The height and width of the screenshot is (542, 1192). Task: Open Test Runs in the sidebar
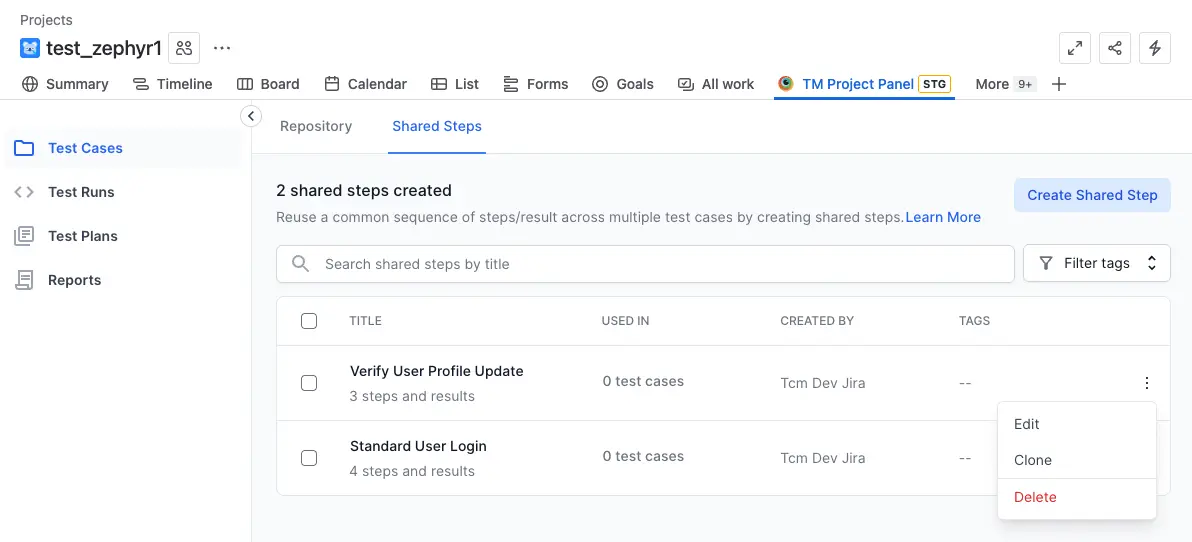pyautogui.click(x=81, y=192)
